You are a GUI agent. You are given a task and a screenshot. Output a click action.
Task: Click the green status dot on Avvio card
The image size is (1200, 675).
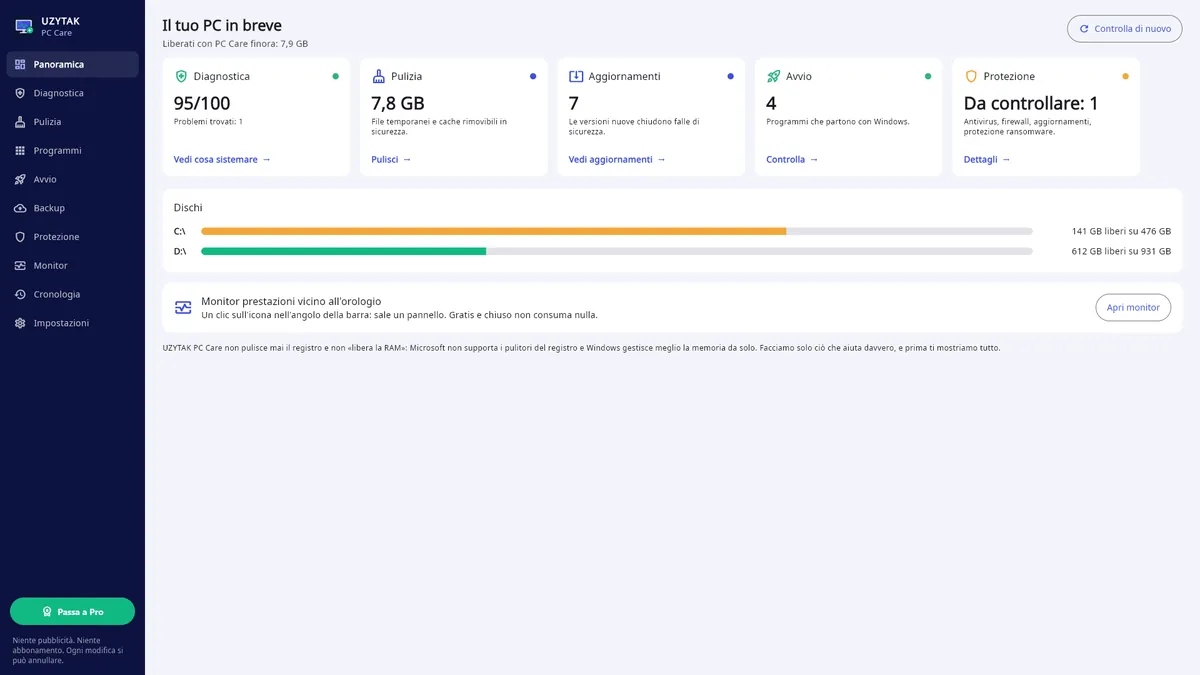pos(928,76)
